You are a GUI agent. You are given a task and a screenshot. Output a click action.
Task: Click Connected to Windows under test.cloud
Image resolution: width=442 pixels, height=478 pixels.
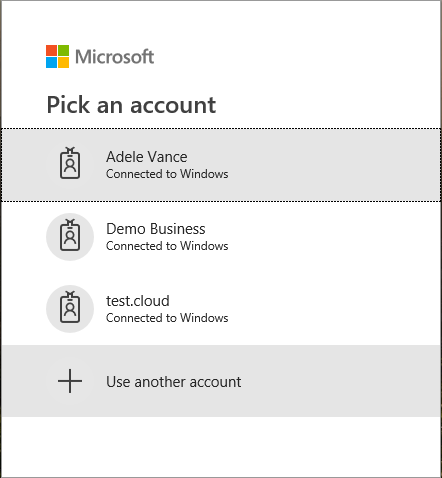click(167, 318)
